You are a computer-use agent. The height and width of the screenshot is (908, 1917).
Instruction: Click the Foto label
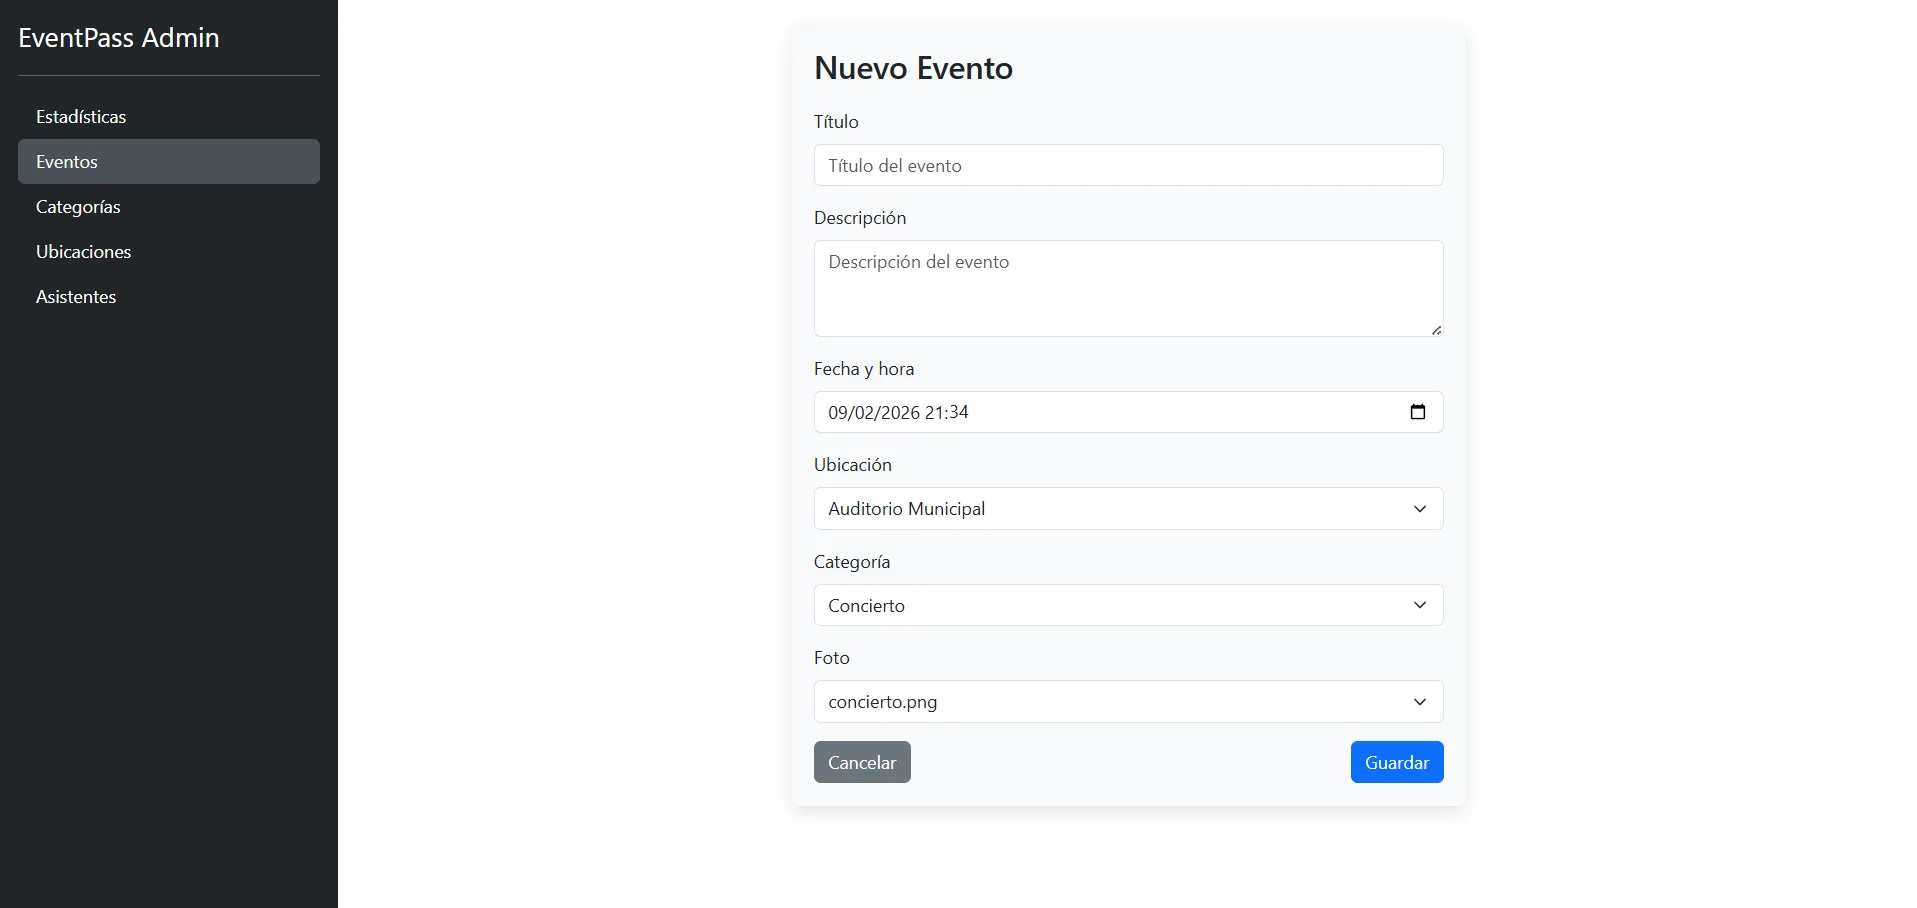pyautogui.click(x=832, y=658)
